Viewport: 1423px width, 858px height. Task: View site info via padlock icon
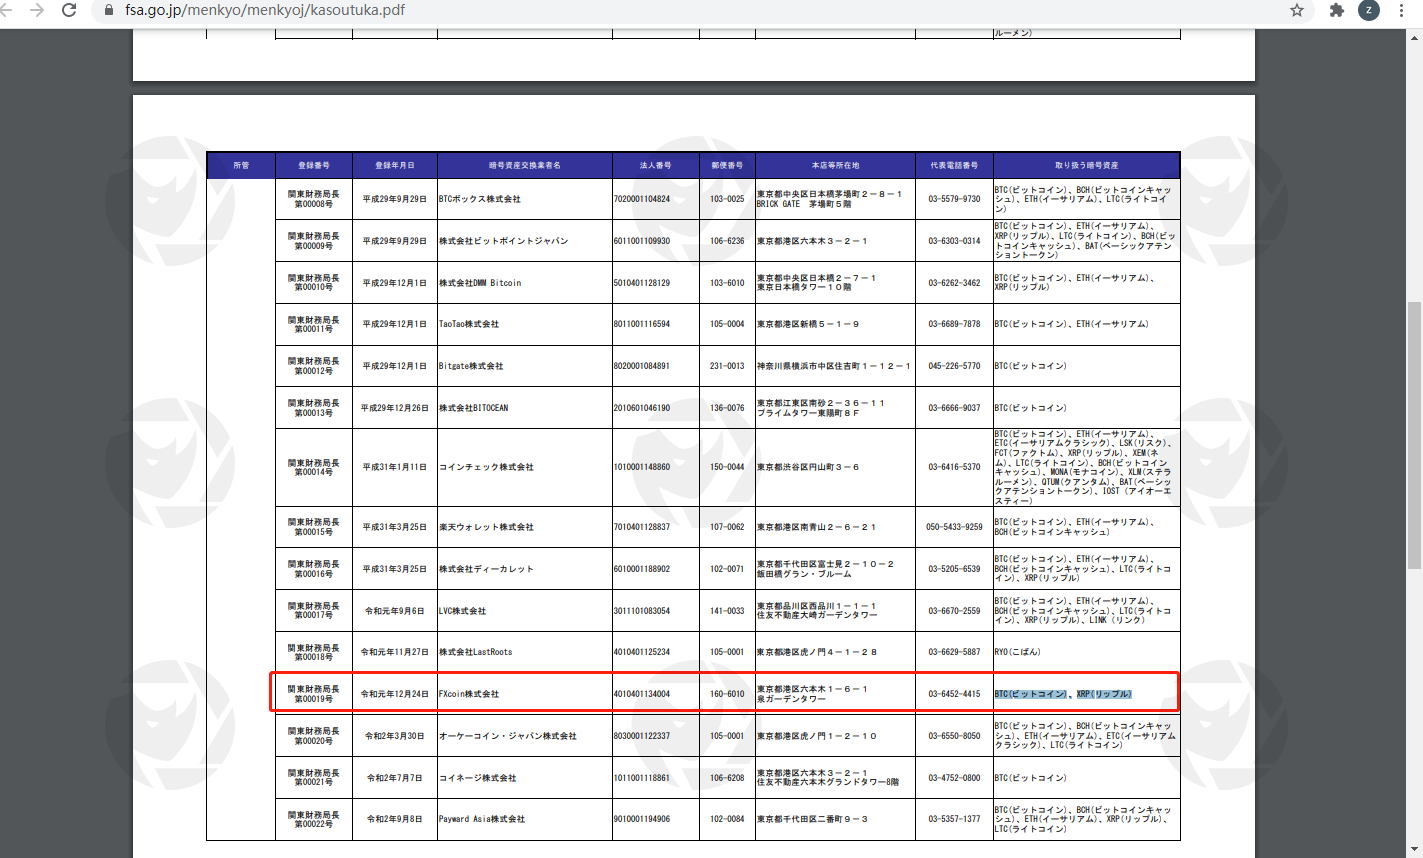pos(109,10)
